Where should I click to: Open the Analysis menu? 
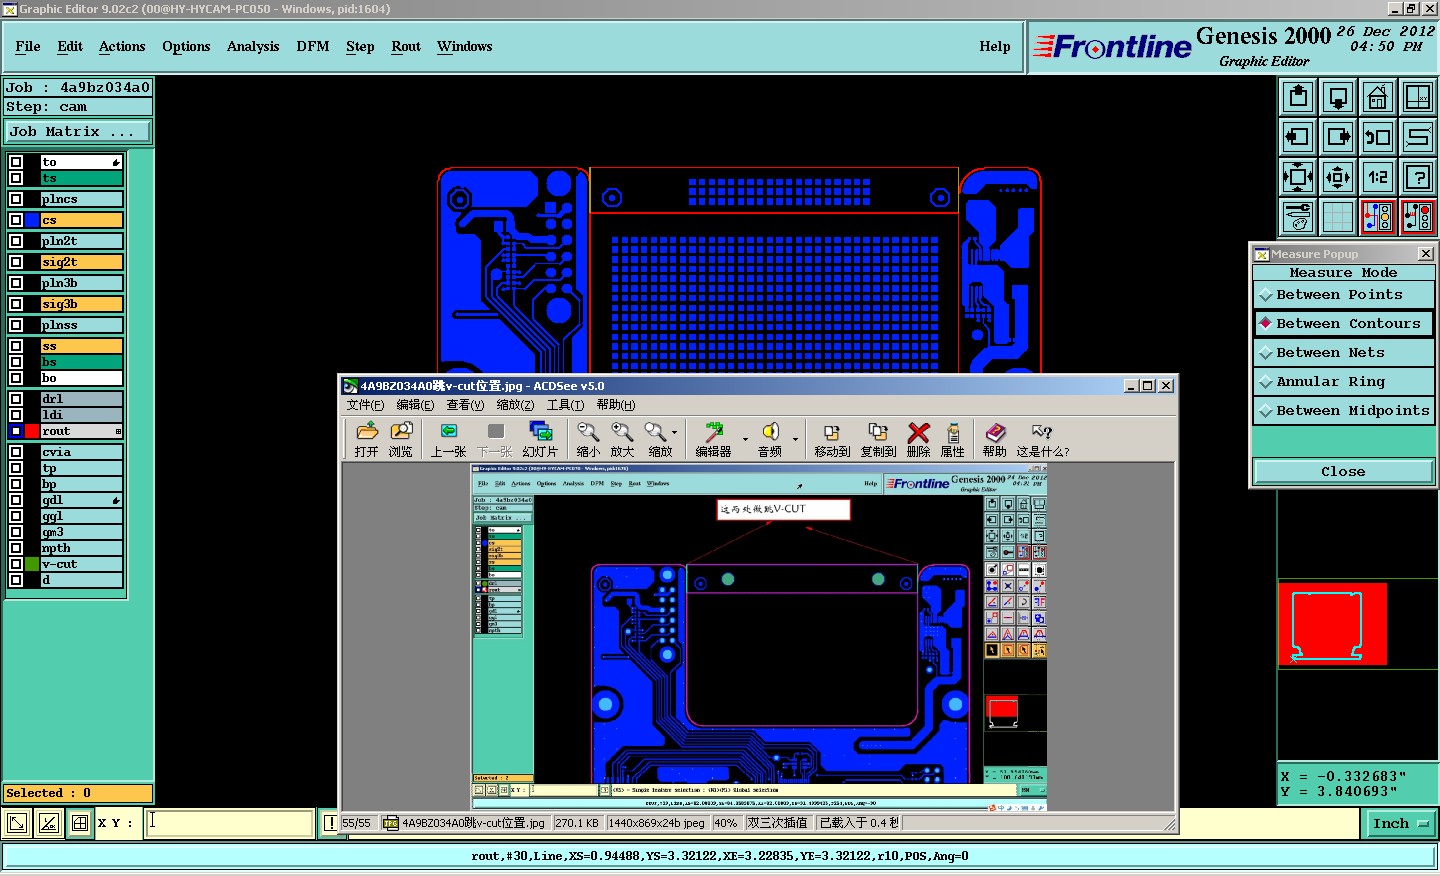[253, 47]
